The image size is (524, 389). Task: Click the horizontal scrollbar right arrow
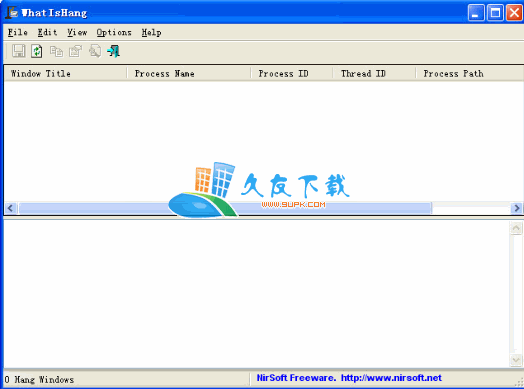point(517,208)
